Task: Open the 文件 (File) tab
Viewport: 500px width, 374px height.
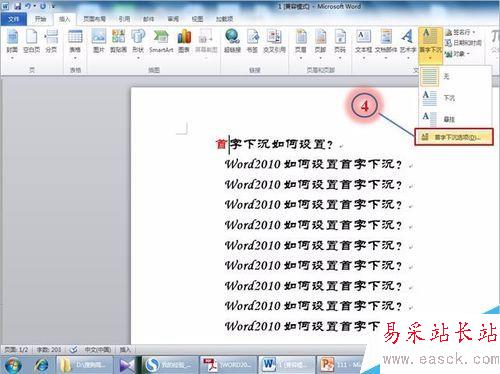Action: click(x=13, y=19)
